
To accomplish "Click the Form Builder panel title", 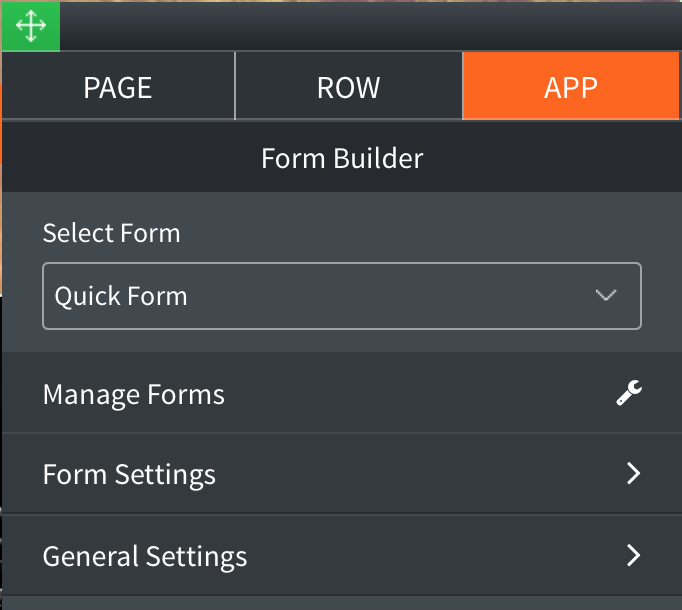I will click(342, 158).
